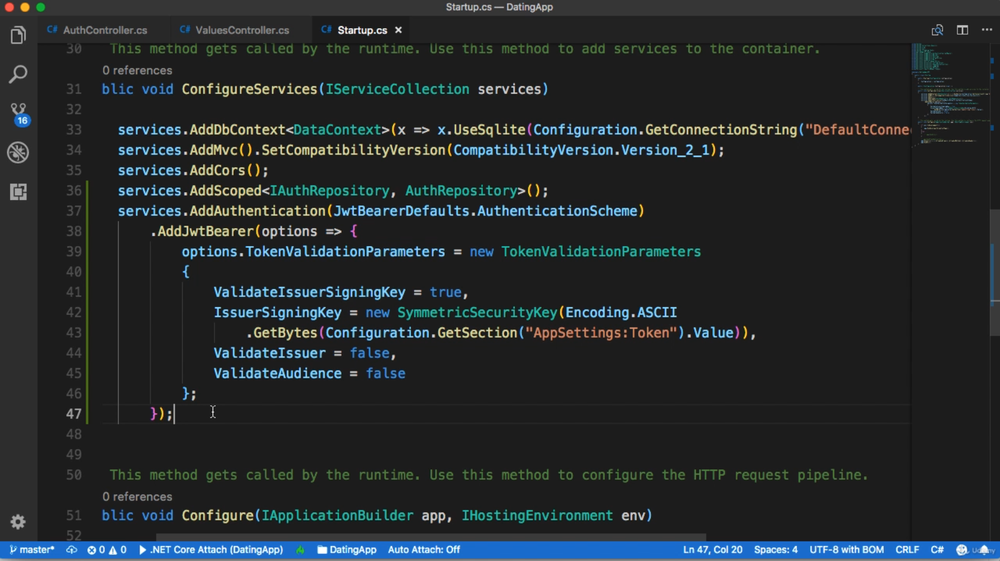Click the DatingApp folder status item
The image size is (1000, 561).
click(347, 550)
